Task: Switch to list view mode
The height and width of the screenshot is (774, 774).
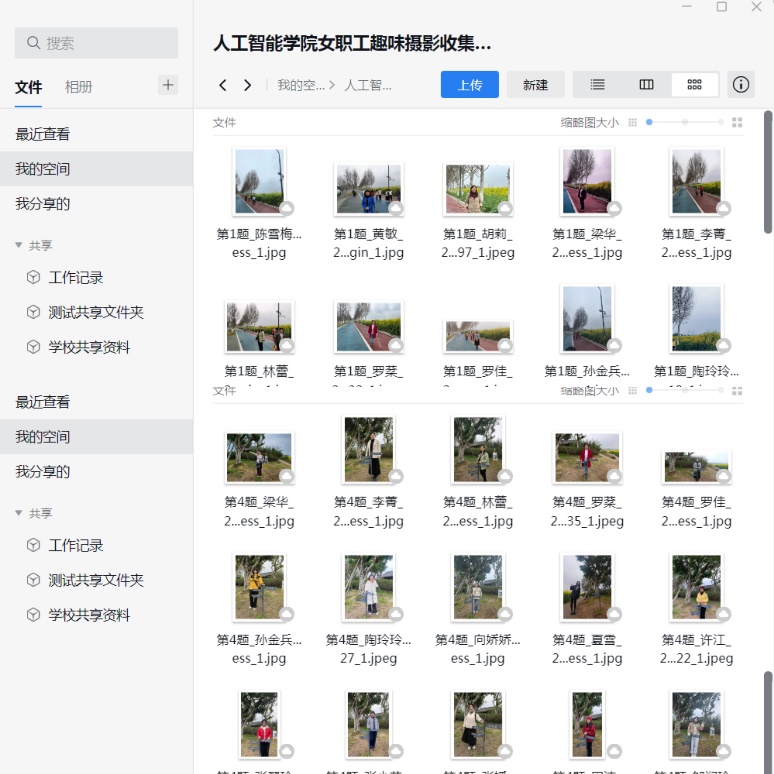Action: [x=597, y=85]
